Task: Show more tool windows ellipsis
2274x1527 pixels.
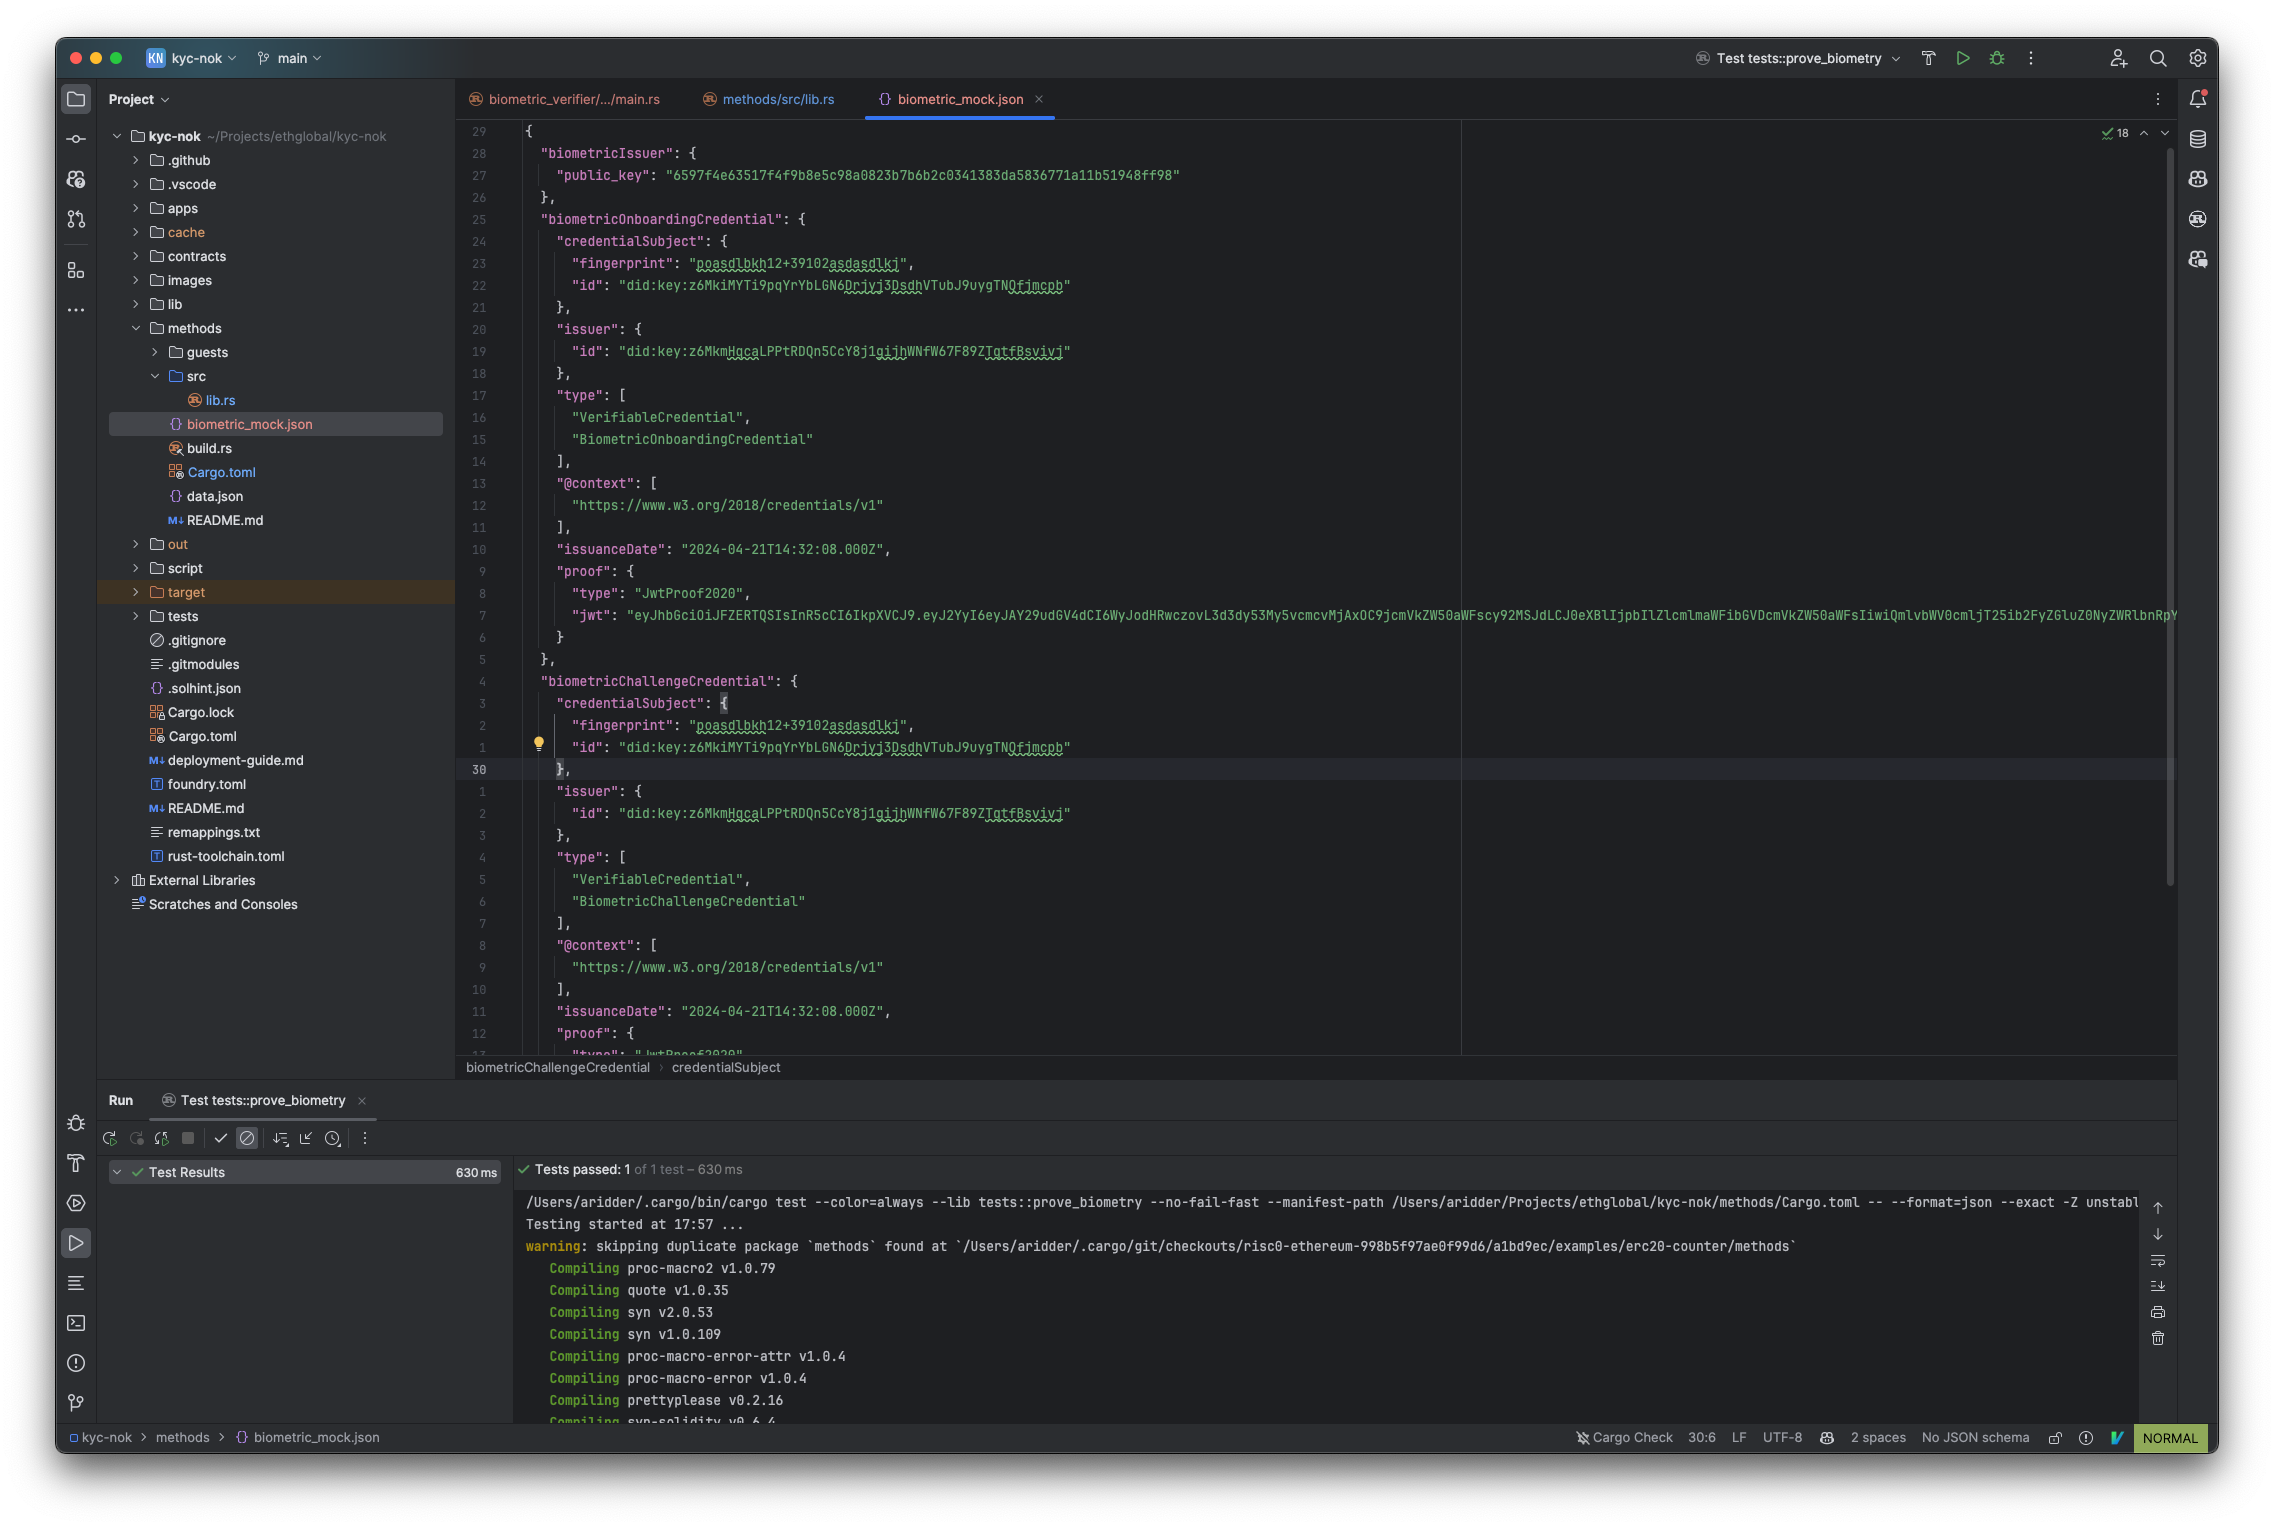Action: 76,310
